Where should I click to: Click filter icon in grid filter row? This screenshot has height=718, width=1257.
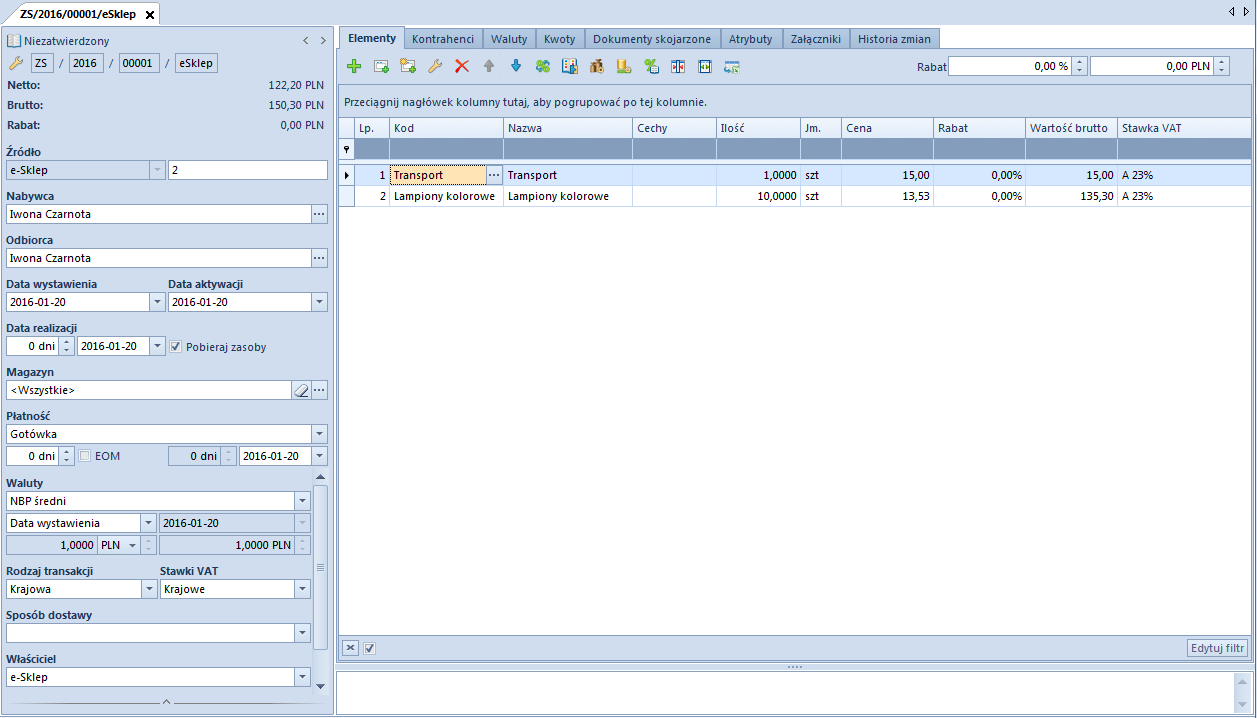347,149
